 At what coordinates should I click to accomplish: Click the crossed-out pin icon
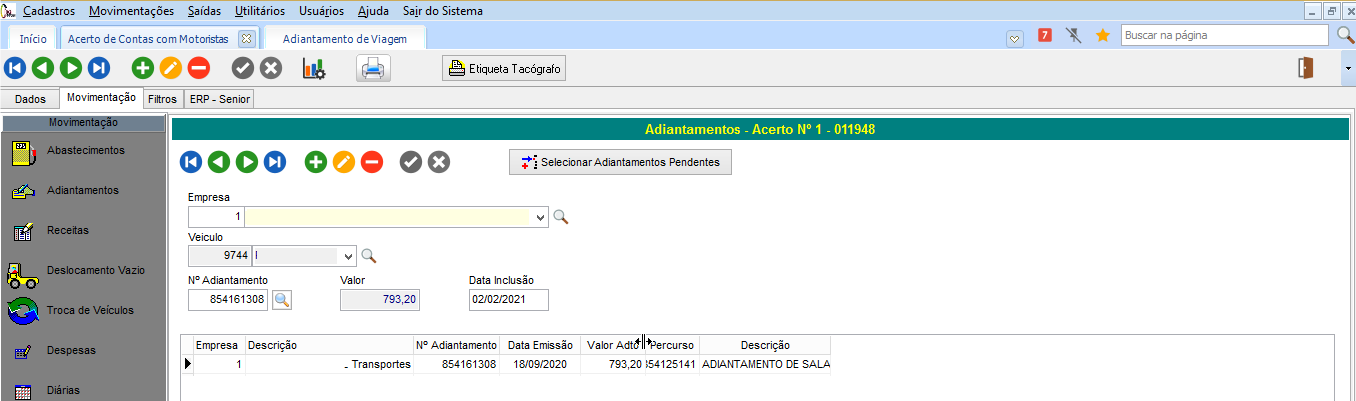tap(1074, 36)
